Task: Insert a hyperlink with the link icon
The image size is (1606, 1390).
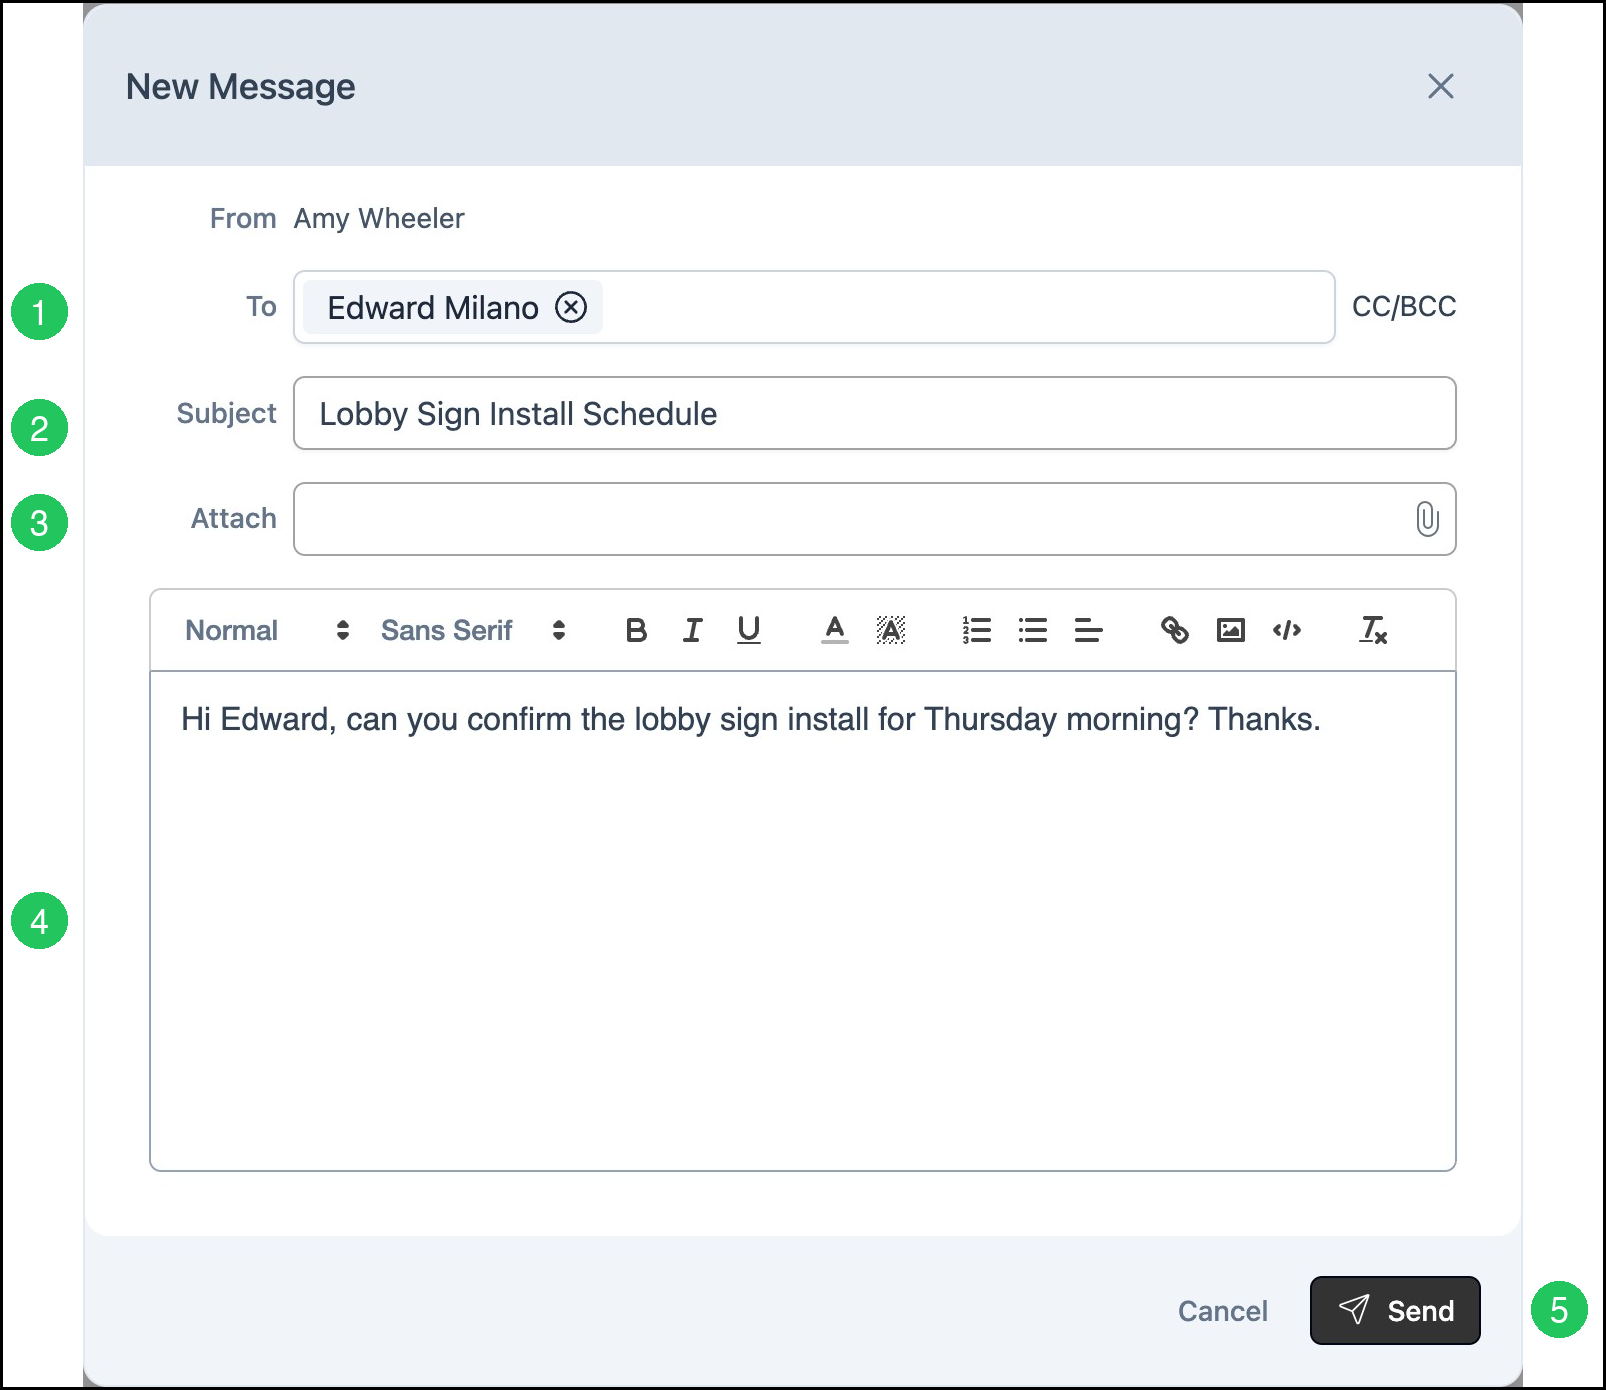Action: tap(1175, 630)
